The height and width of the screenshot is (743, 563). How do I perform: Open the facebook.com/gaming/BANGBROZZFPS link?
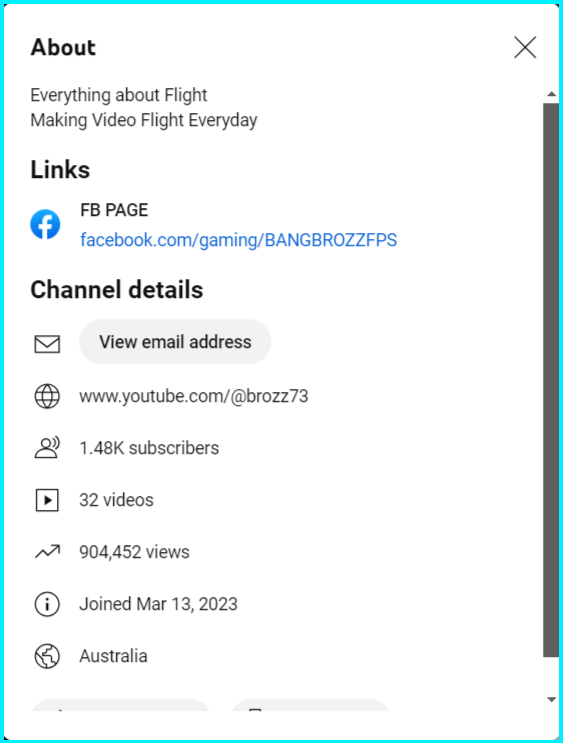coord(238,240)
